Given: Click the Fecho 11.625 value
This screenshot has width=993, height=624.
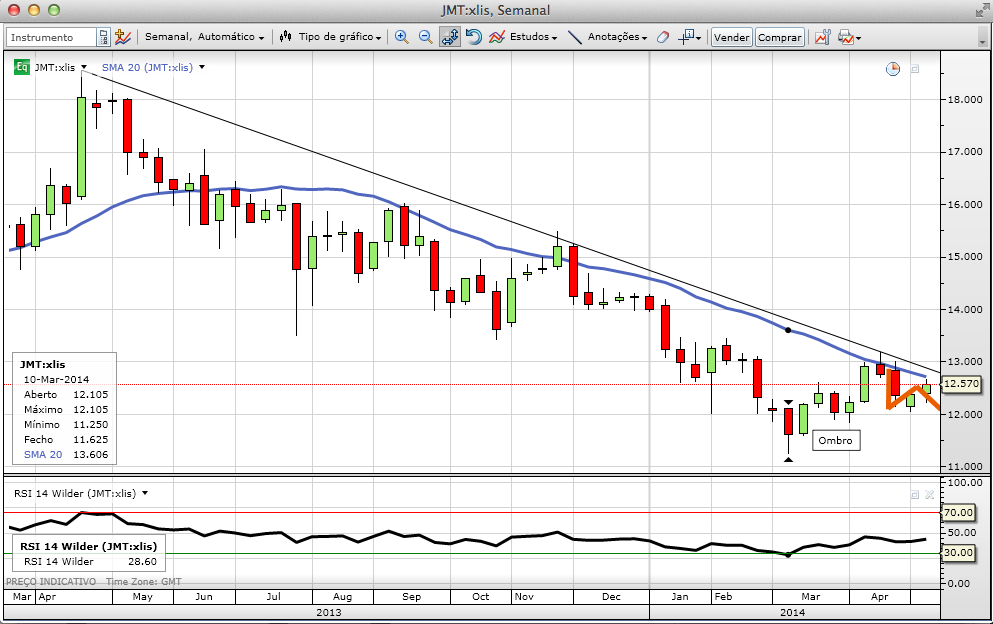Looking at the screenshot, I should click(x=91, y=440).
